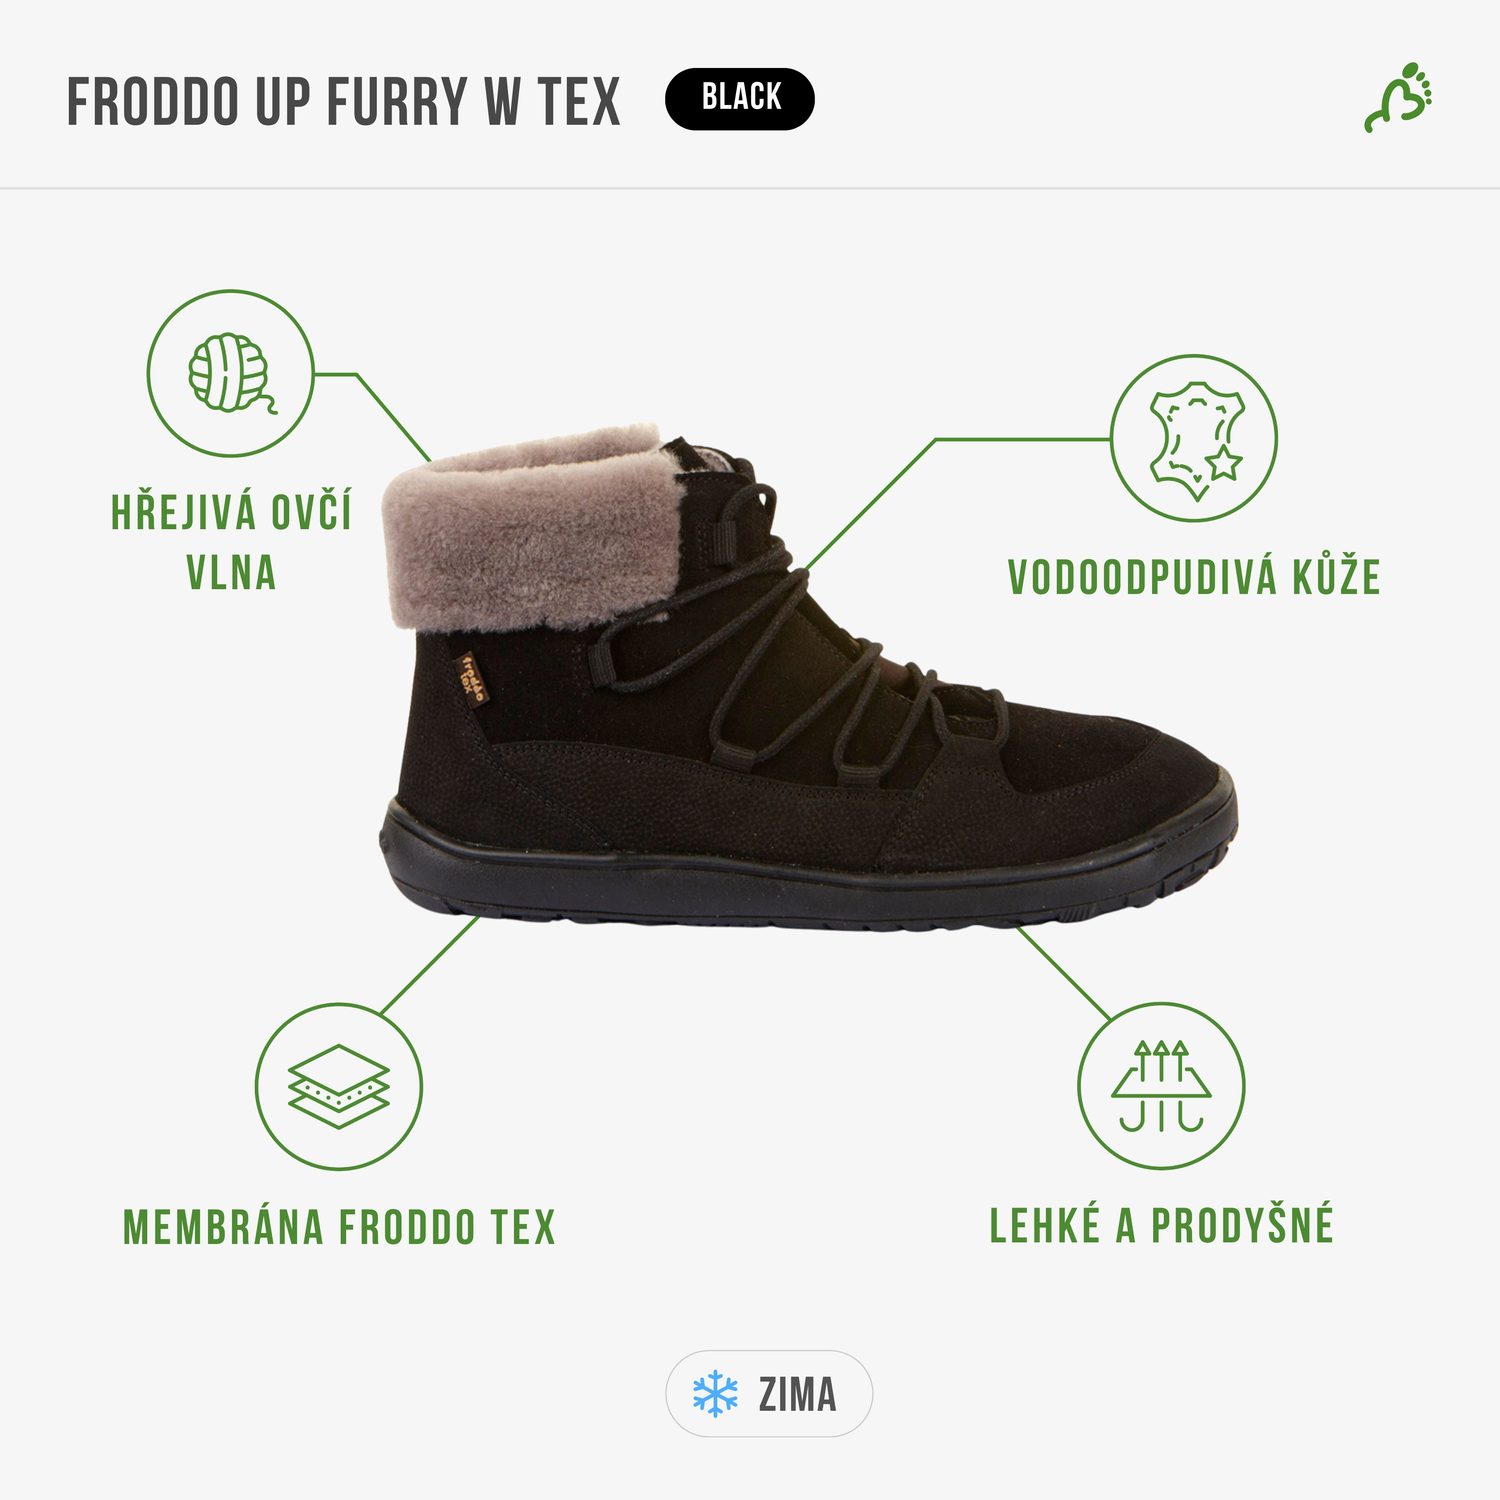The width and height of the screenshot is (1500, 1500).
Task: Click the LEHKÉ A PRODYŠNÉ label
Action: 1162,1225
